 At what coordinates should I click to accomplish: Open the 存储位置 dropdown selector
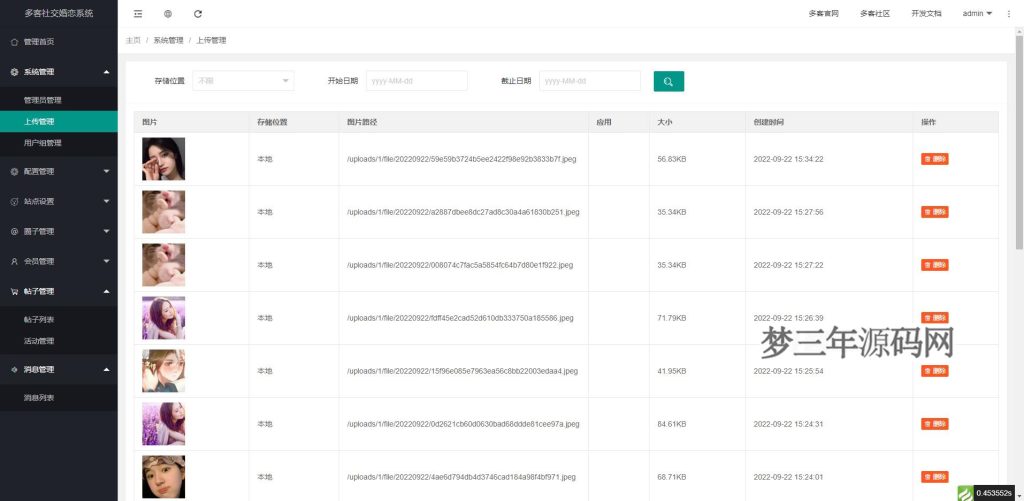(243, 81)
